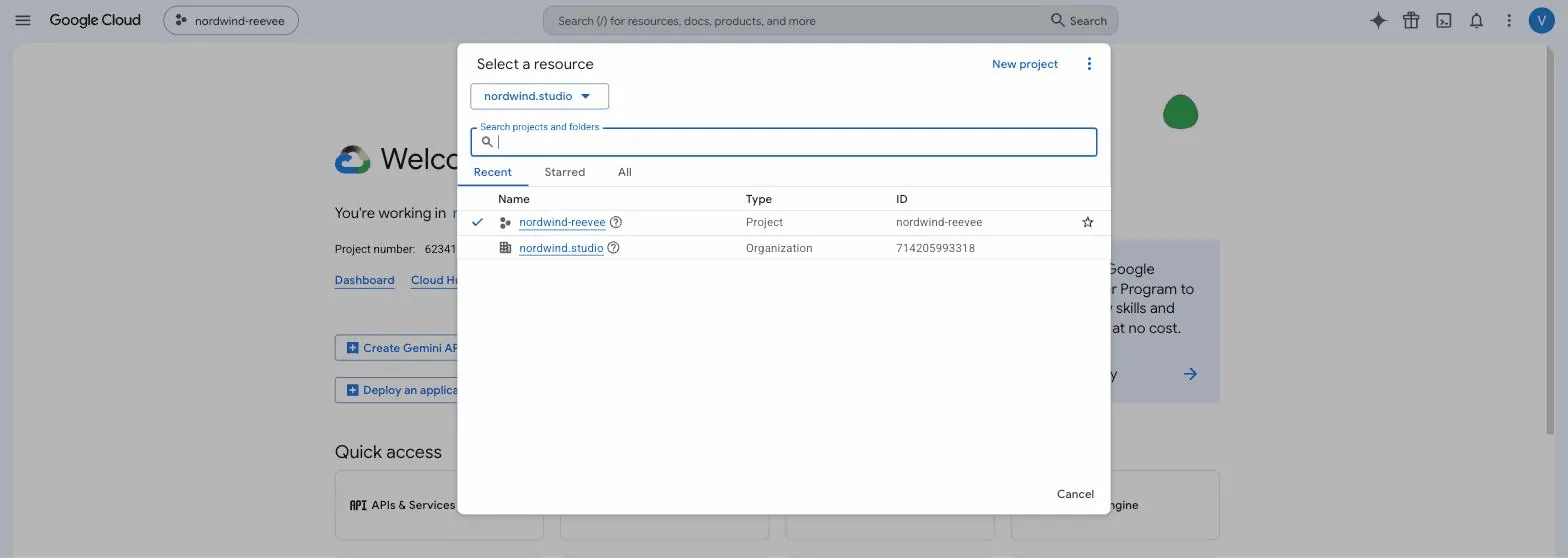This screenshot has height=558, width=1568.
Task: Click the Google Cloud logo
Action: pos(95,20)
